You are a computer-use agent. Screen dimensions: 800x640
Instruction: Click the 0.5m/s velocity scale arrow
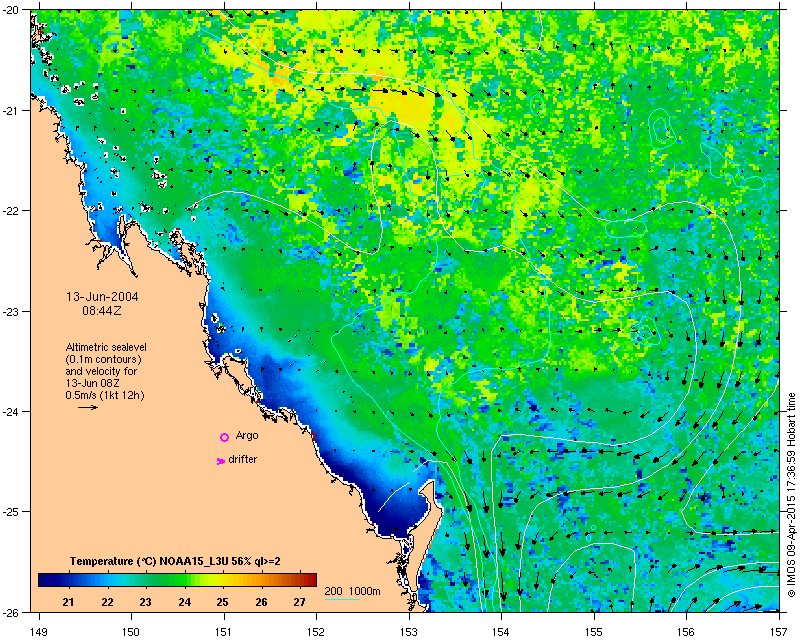click(88, 407)
